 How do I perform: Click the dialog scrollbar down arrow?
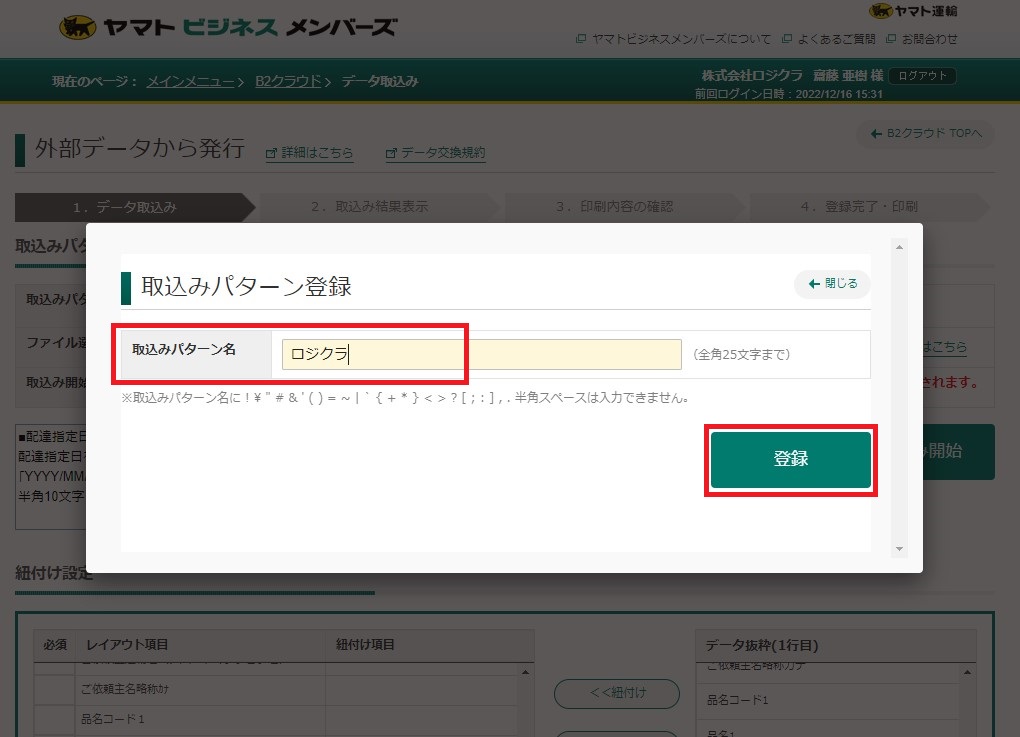point(899,549)
